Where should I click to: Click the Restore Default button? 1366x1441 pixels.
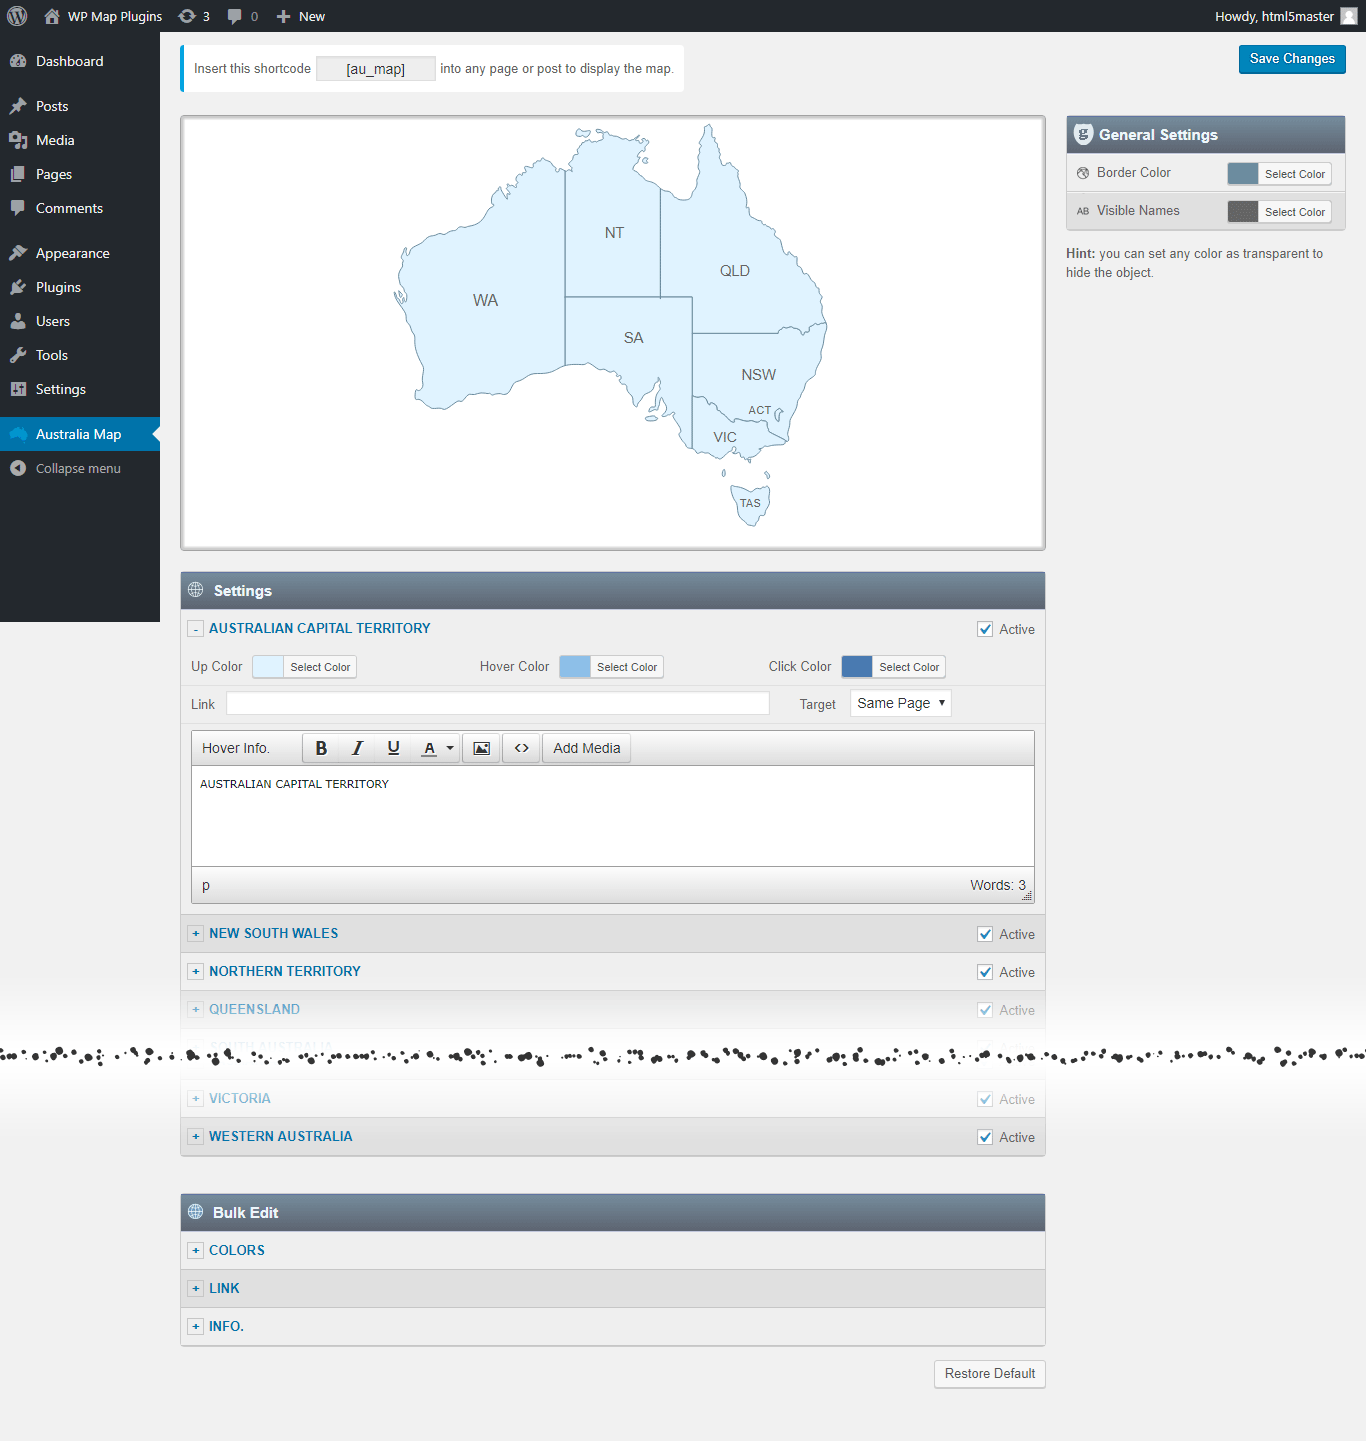[x=990, y=1374]
